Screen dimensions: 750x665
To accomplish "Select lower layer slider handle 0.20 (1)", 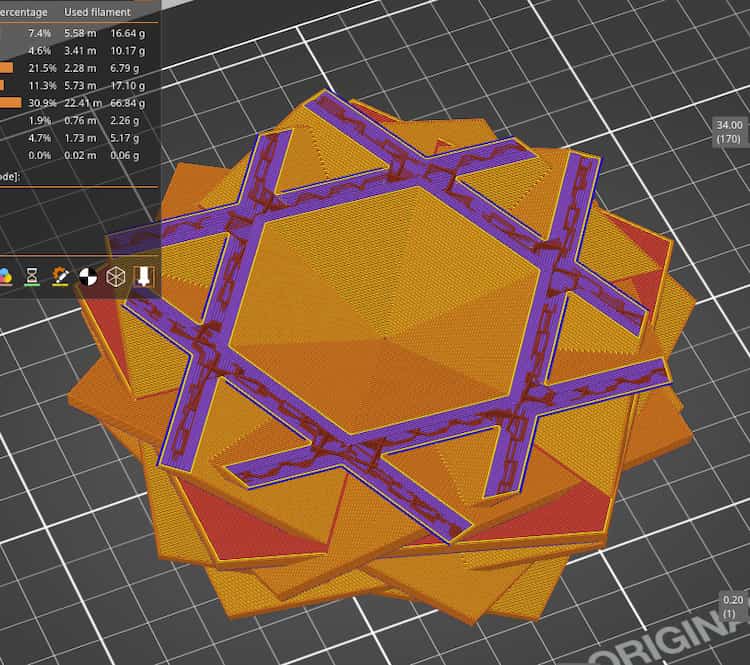I will (734, 607).
